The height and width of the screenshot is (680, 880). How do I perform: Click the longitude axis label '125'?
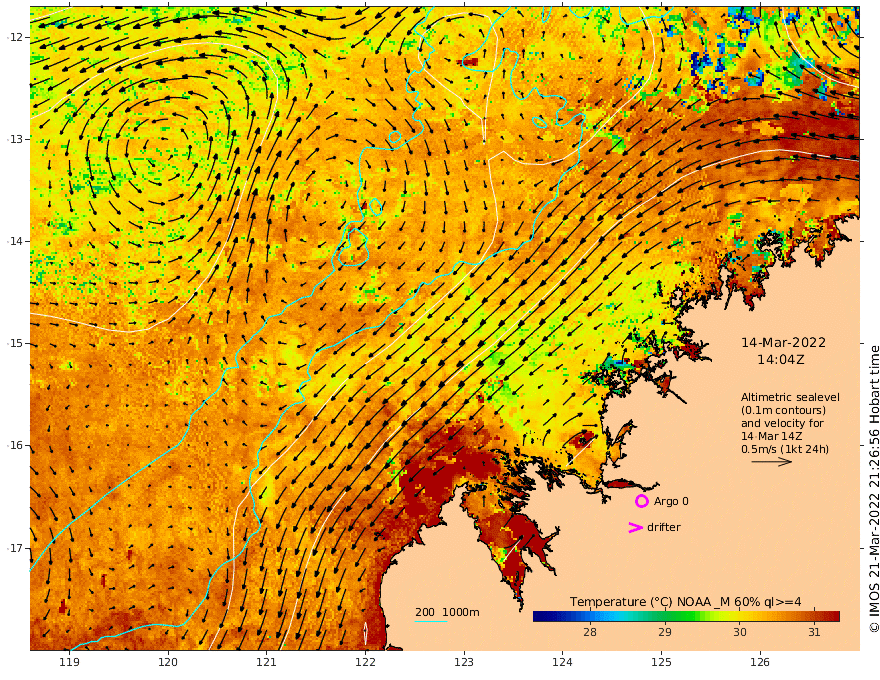[661, 662]
